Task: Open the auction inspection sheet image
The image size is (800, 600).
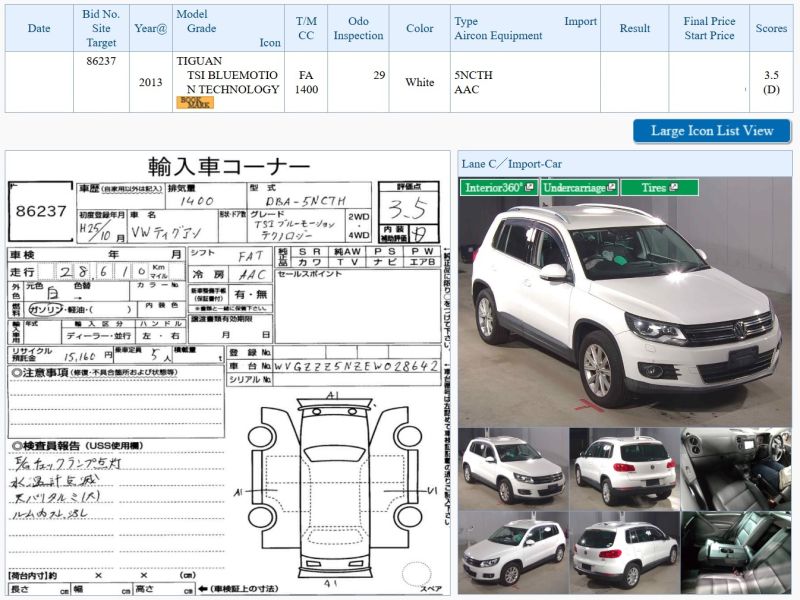Action: [228, 373]
